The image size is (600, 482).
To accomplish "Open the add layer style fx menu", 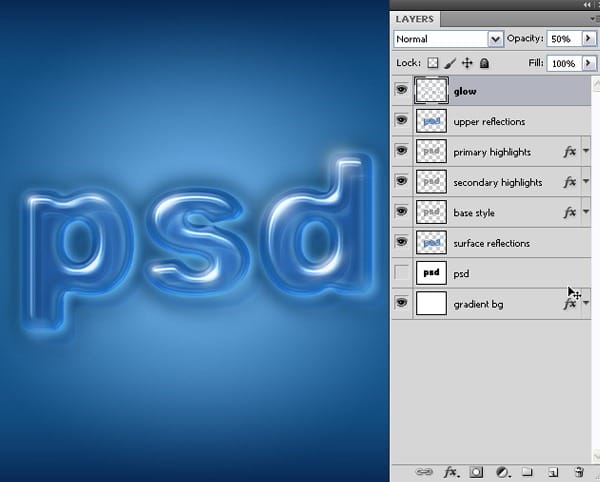I will [x=451, y=472].
